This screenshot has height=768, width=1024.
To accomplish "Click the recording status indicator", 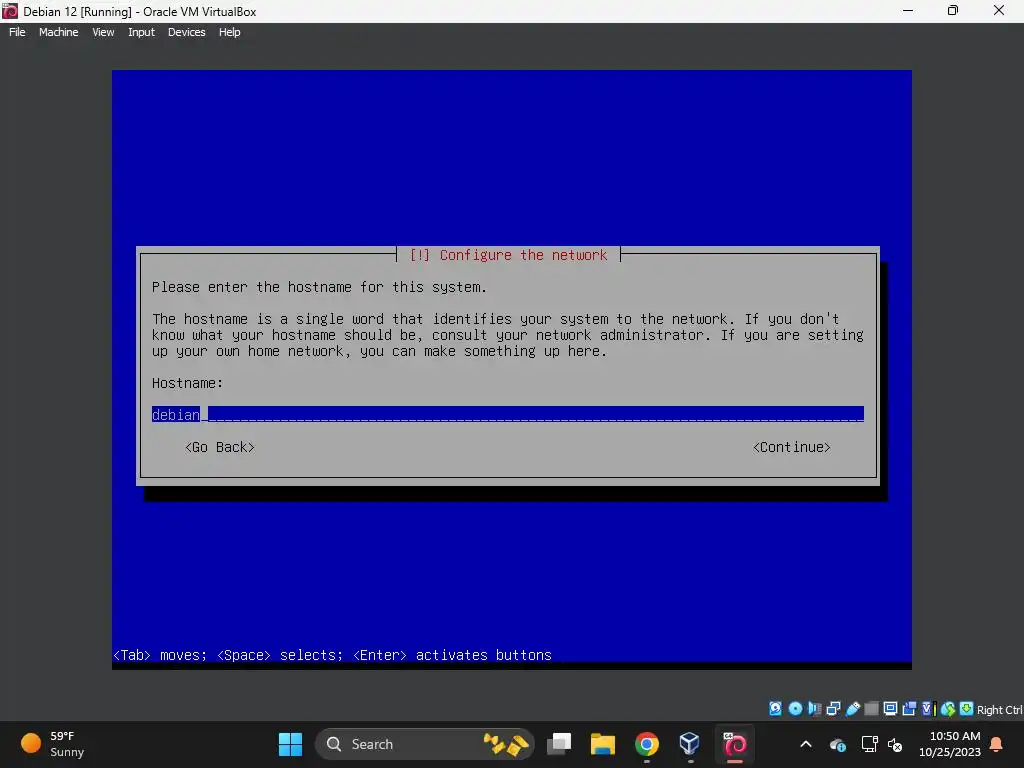I will click(909, 709).
